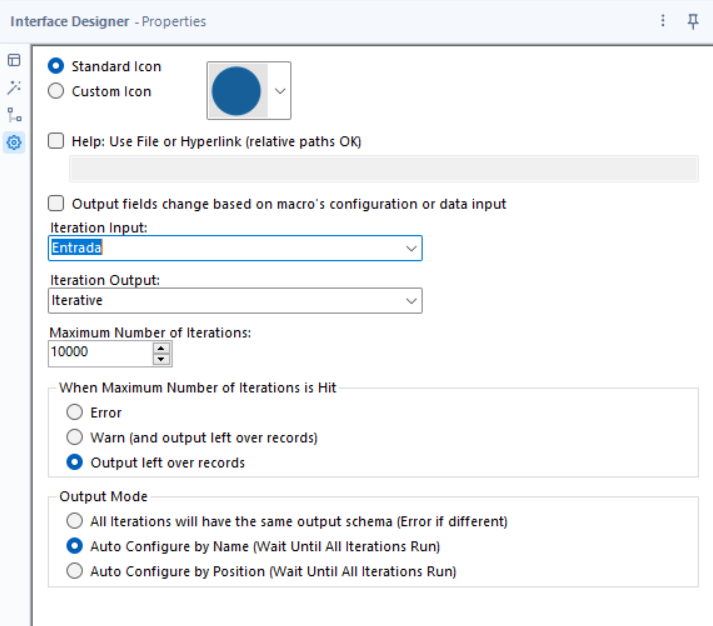
Task: Open the Layout View sidebar icon
Action: point(14,60)
